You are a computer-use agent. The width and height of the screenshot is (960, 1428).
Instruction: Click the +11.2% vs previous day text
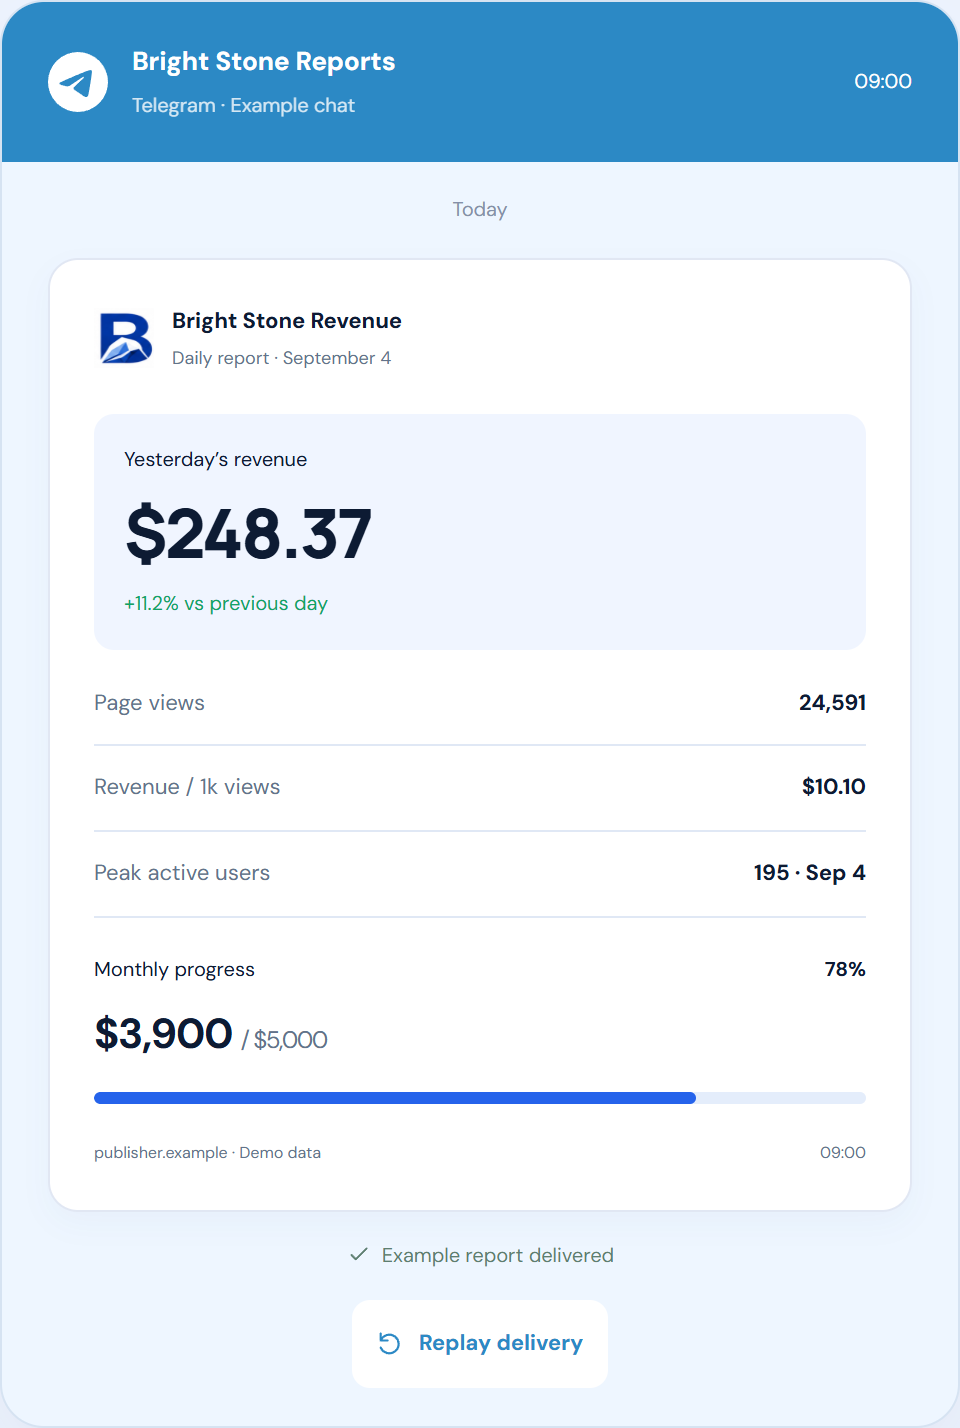point(226,603)
